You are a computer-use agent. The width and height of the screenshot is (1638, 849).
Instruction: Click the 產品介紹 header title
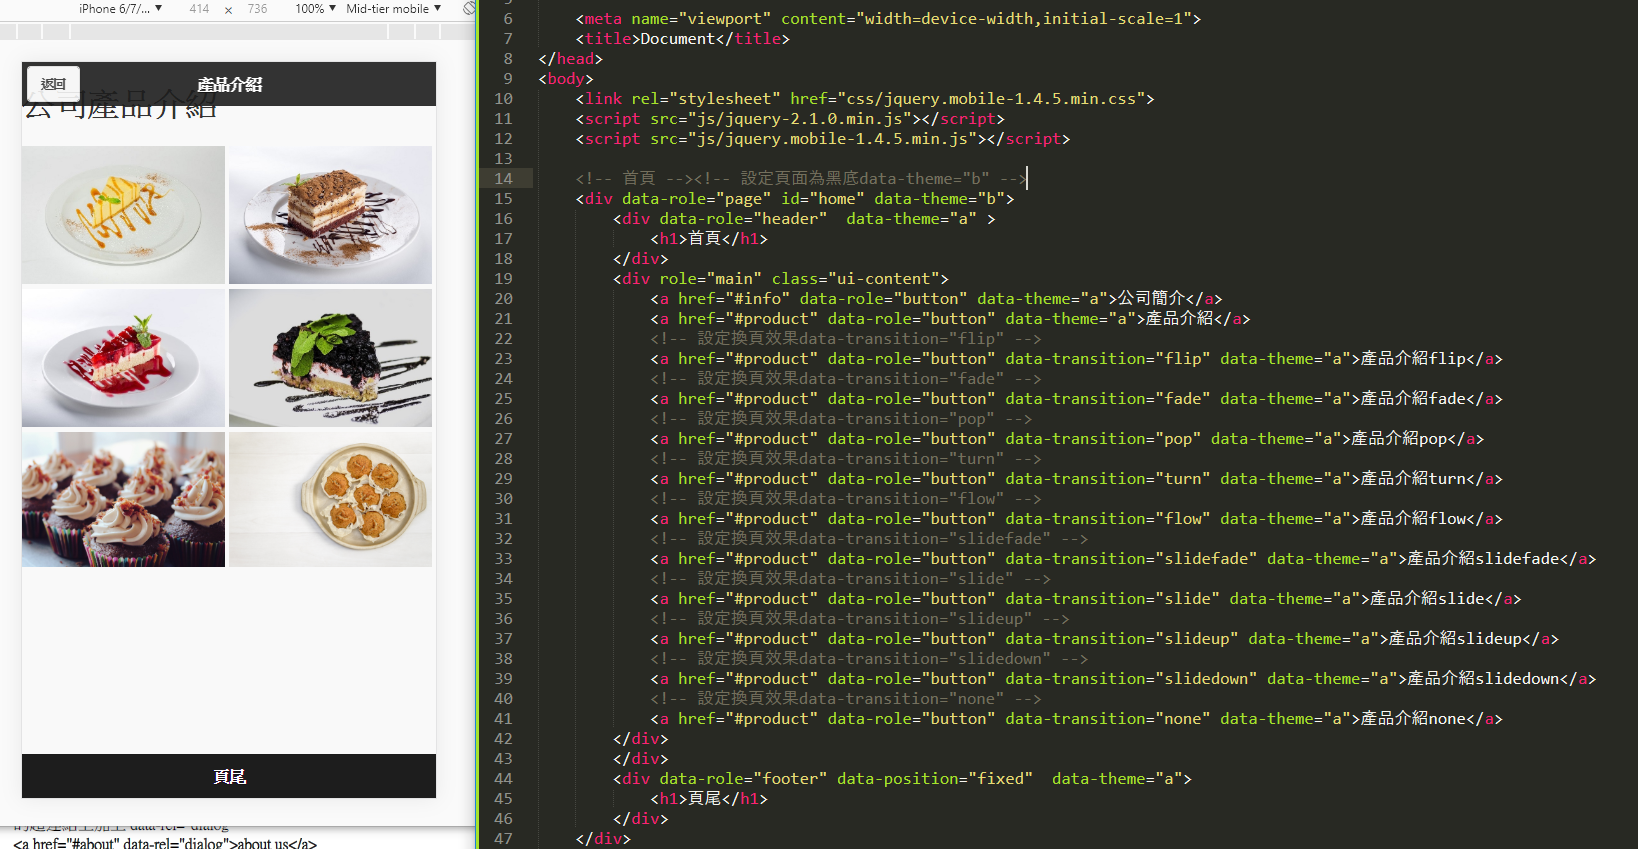[x=229, y=85]
